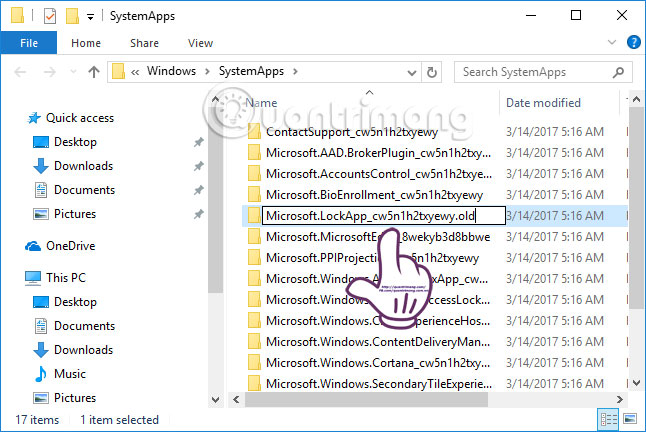Click the Windows breadcrumb in the address bar
Image resolution: width=646 pixels, height=432 pixels.
(x=171, y=71)
